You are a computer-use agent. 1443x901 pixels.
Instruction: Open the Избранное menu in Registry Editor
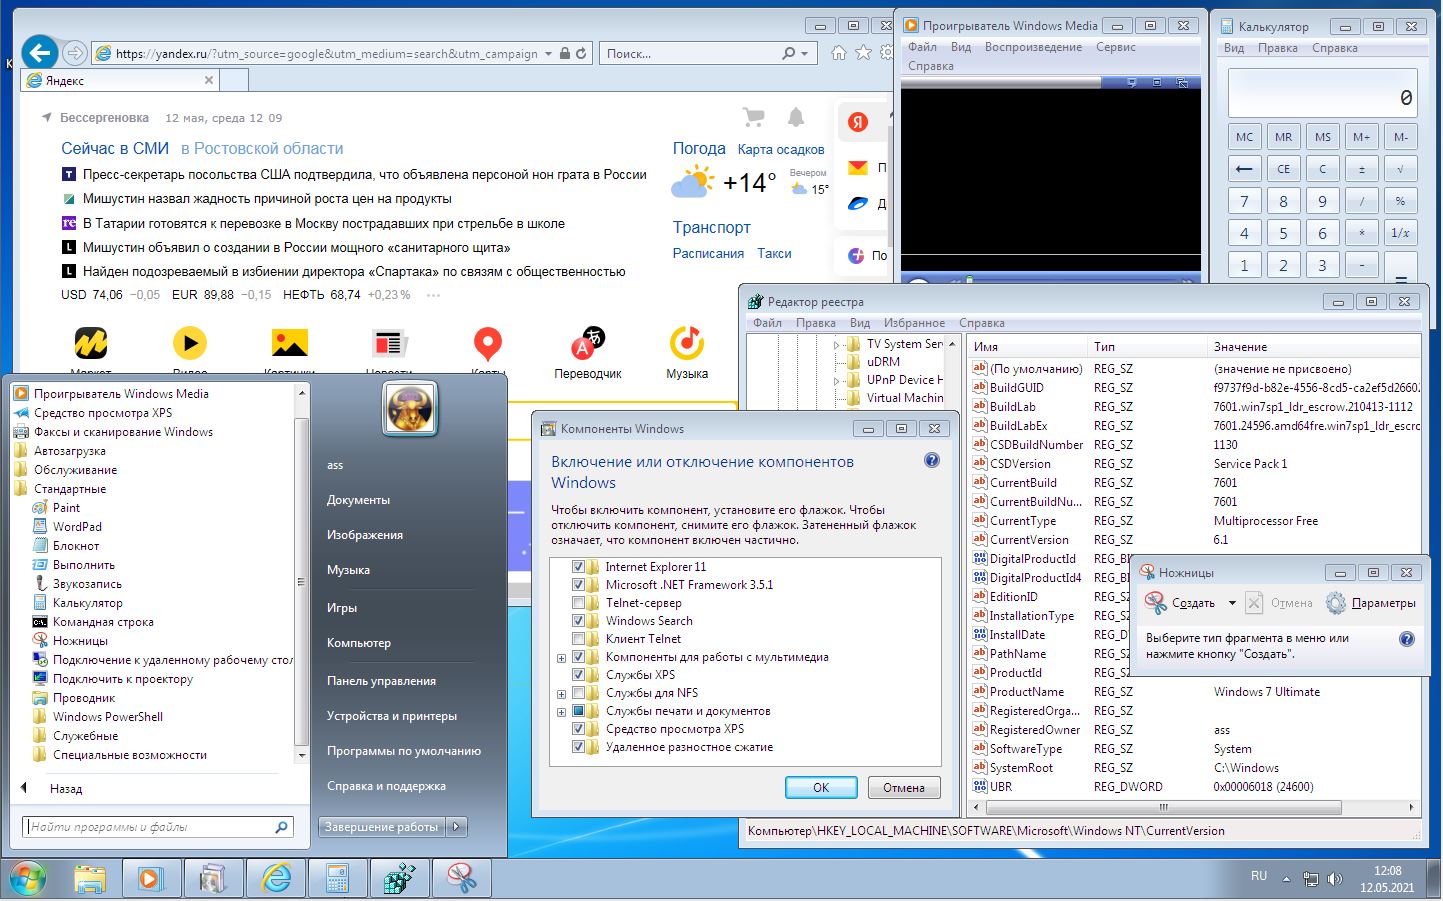pos(914,323)
